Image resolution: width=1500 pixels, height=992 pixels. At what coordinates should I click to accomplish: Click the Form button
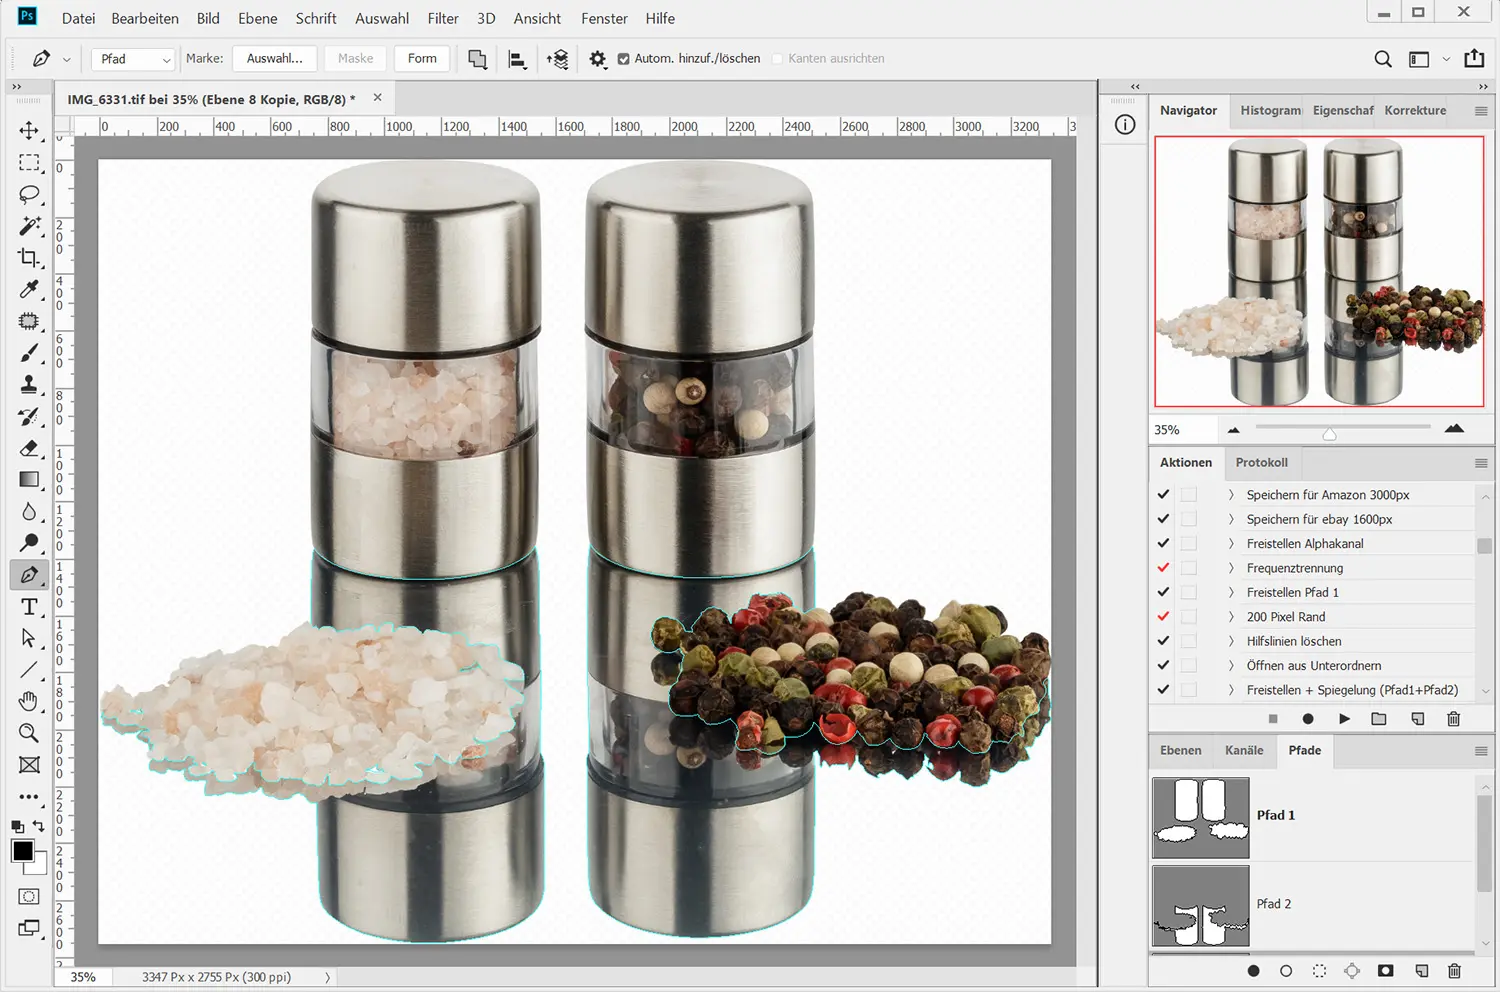point(422,59)
